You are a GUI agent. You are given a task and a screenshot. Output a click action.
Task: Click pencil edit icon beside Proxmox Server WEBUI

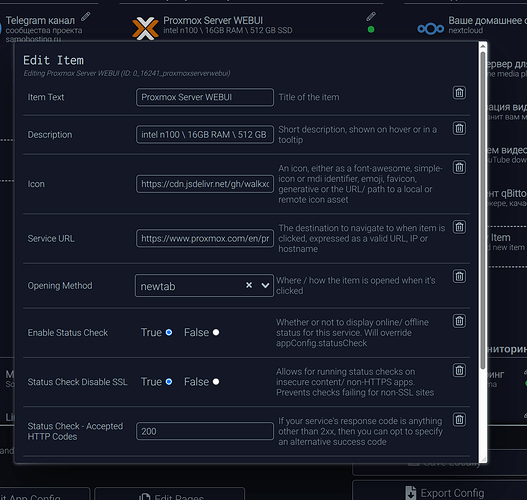click(x=371, y=16)
